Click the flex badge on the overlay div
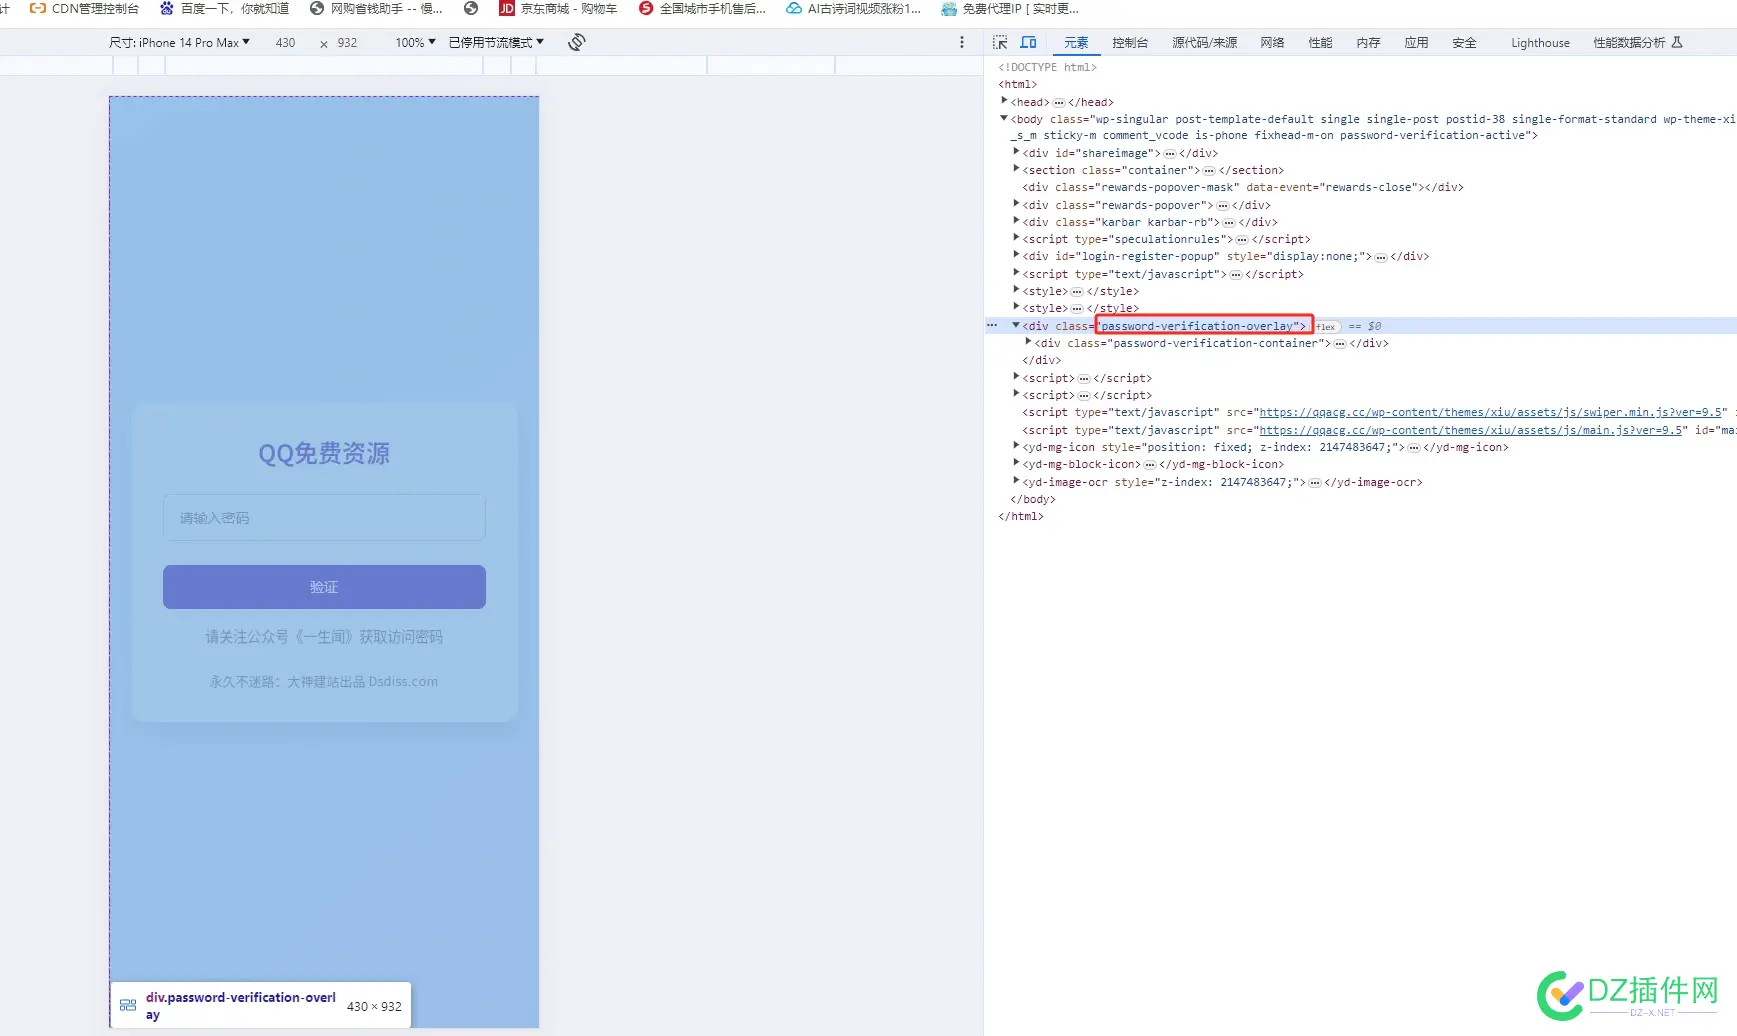1737x1036 pixels. pyautogui.click(x=1326, y=327)
